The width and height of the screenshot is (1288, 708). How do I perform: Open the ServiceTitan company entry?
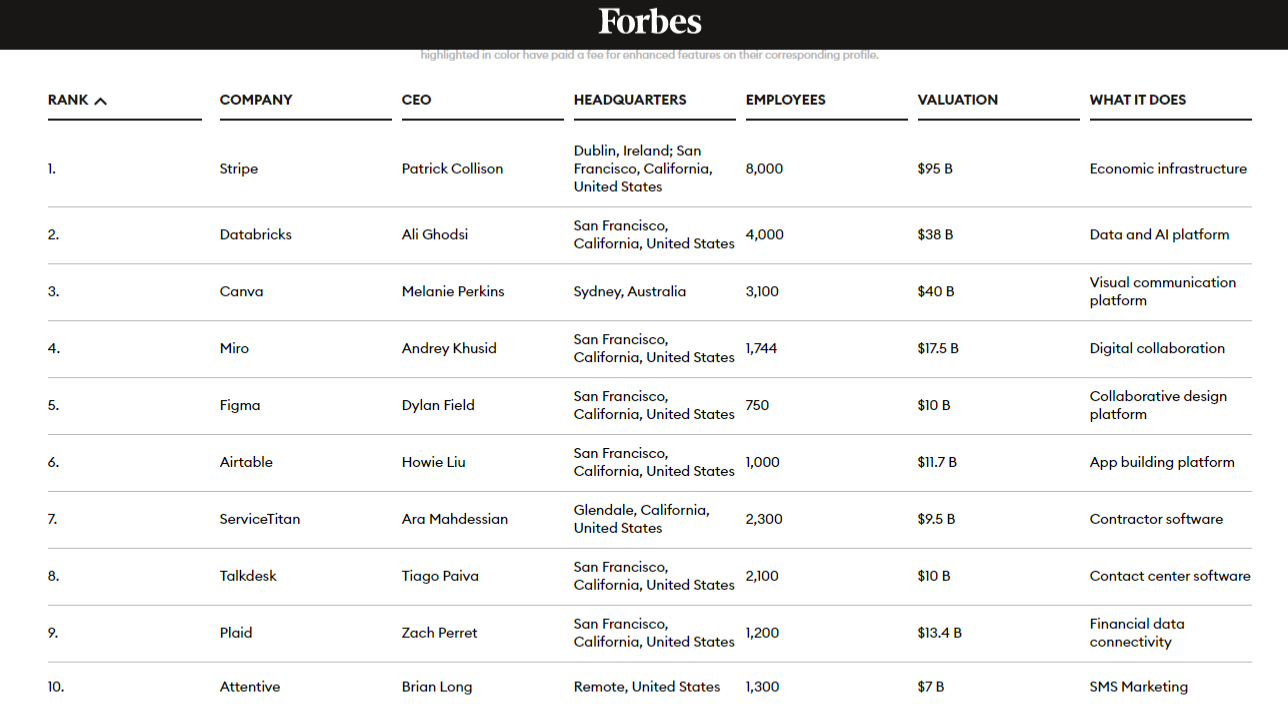click(x=260, y=520)
